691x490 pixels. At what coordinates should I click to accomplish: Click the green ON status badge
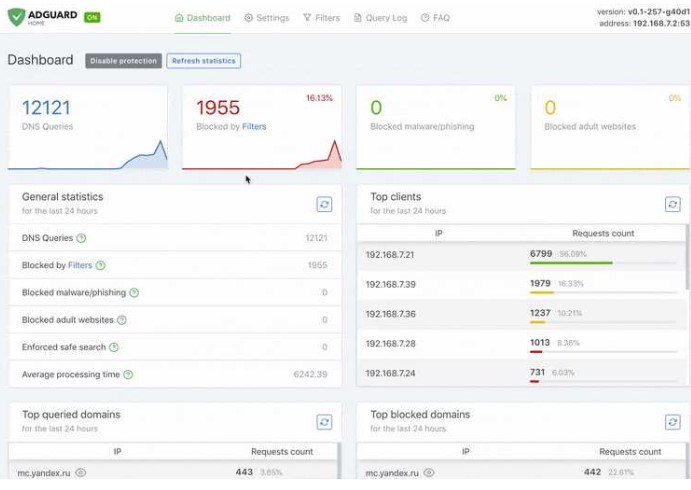click(93, 17)
